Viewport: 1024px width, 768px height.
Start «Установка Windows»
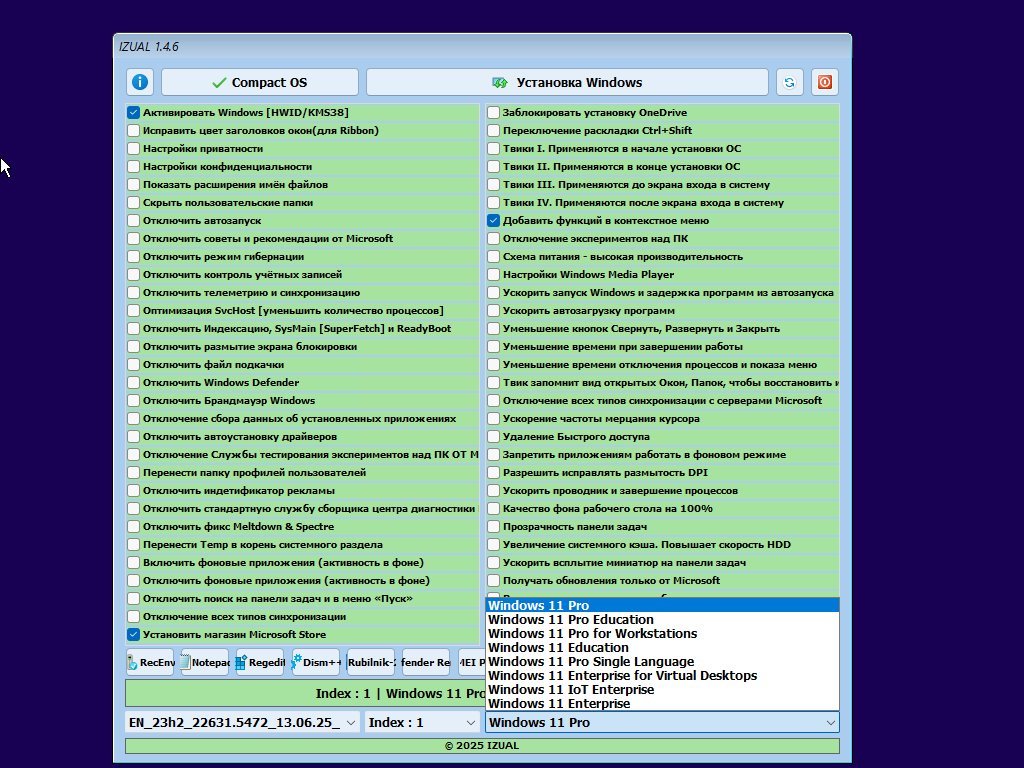567,82
